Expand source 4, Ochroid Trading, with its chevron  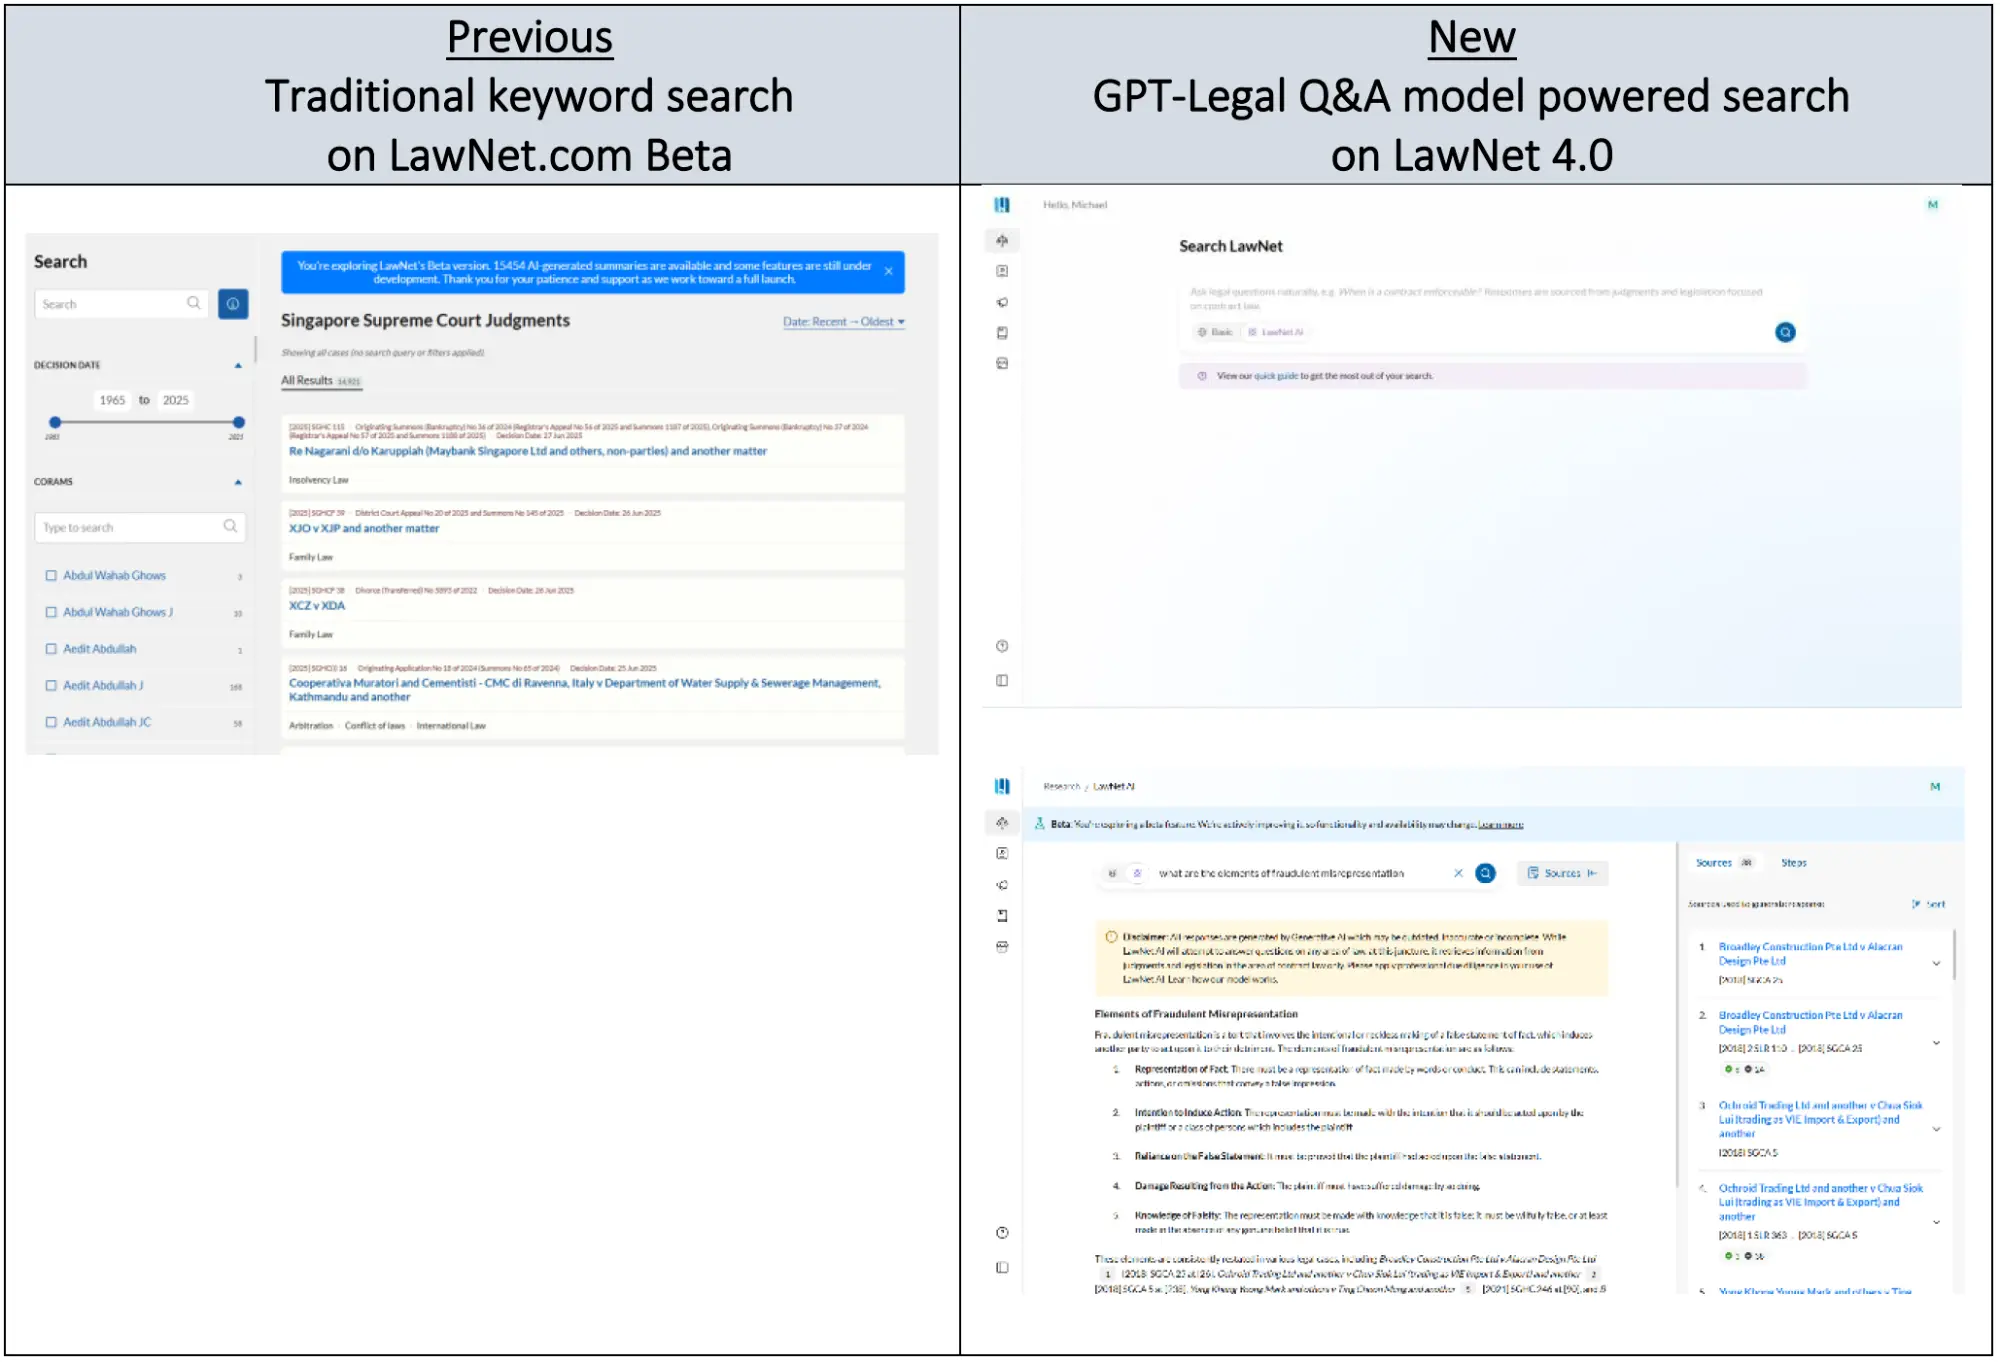point(1936,1222)
